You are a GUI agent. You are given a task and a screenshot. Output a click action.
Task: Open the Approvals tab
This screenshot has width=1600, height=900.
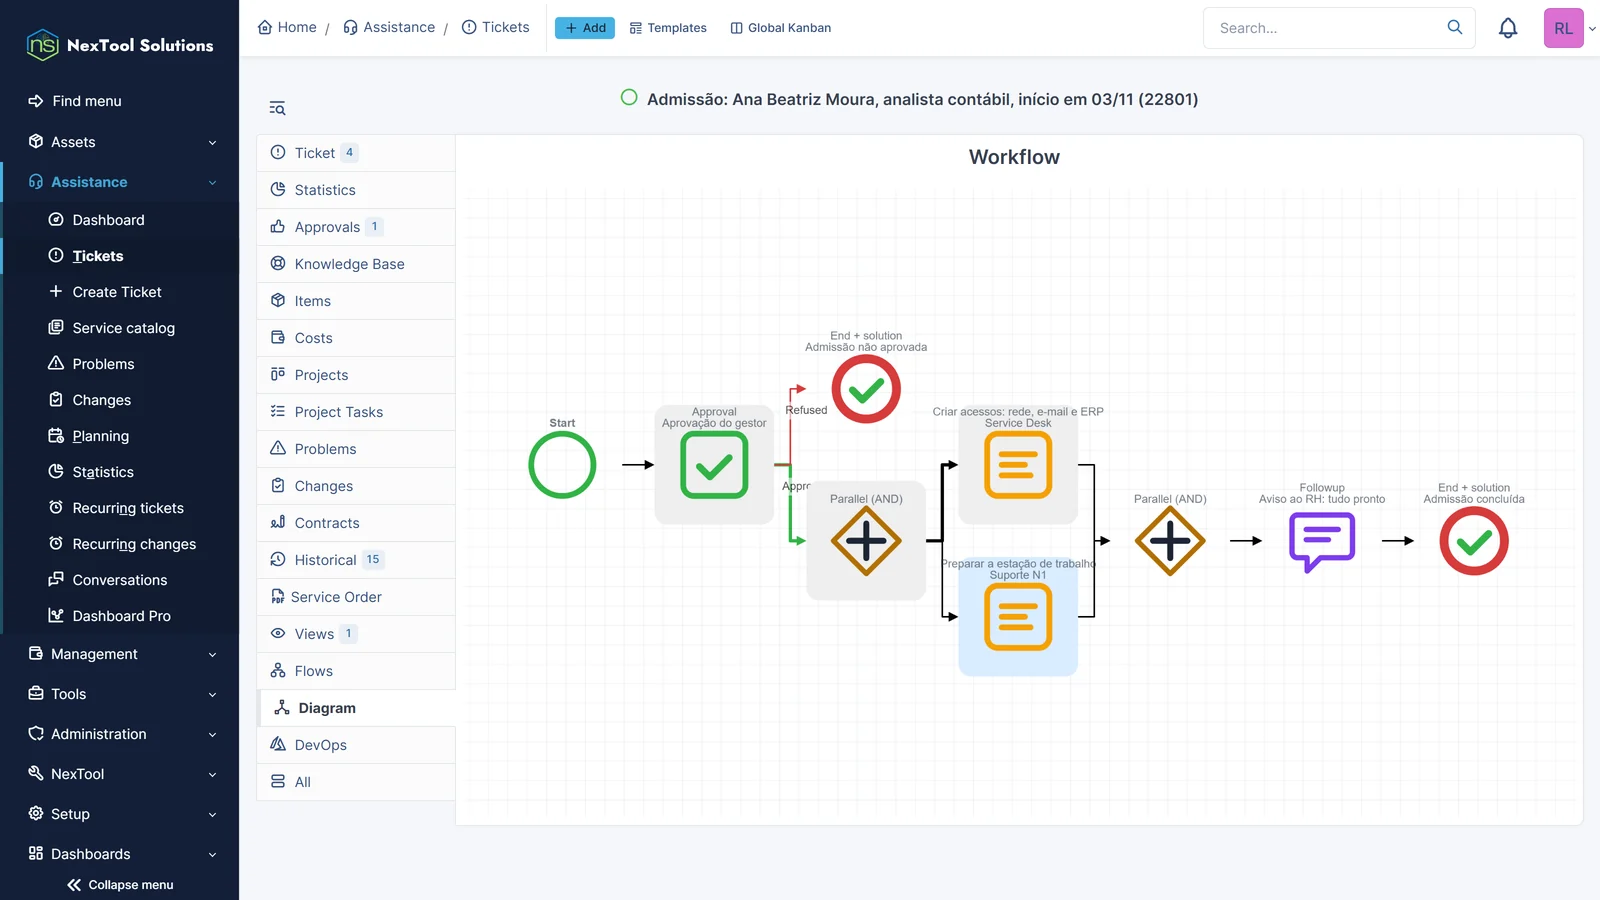(356, 227)
